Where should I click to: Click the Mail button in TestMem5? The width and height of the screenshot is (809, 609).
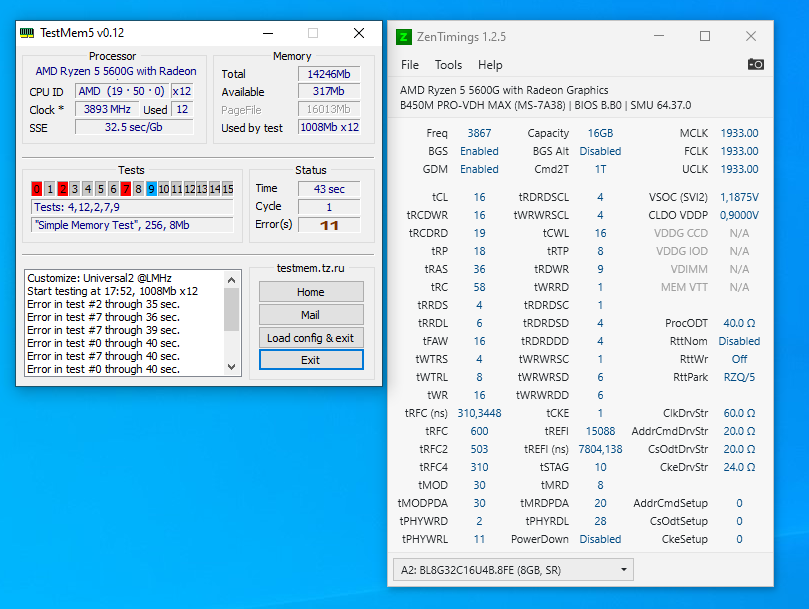(x=311, y=315)
